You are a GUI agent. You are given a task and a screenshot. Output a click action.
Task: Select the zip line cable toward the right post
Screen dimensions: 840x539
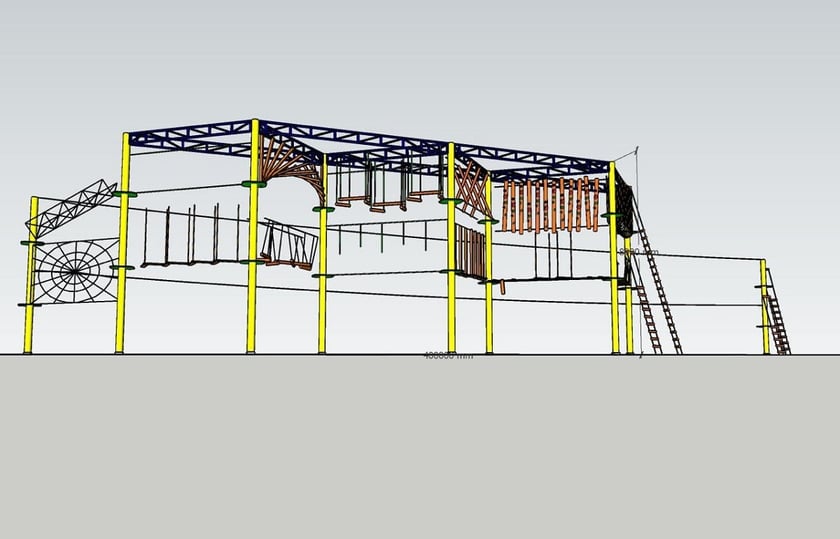[x=700, y=257]
